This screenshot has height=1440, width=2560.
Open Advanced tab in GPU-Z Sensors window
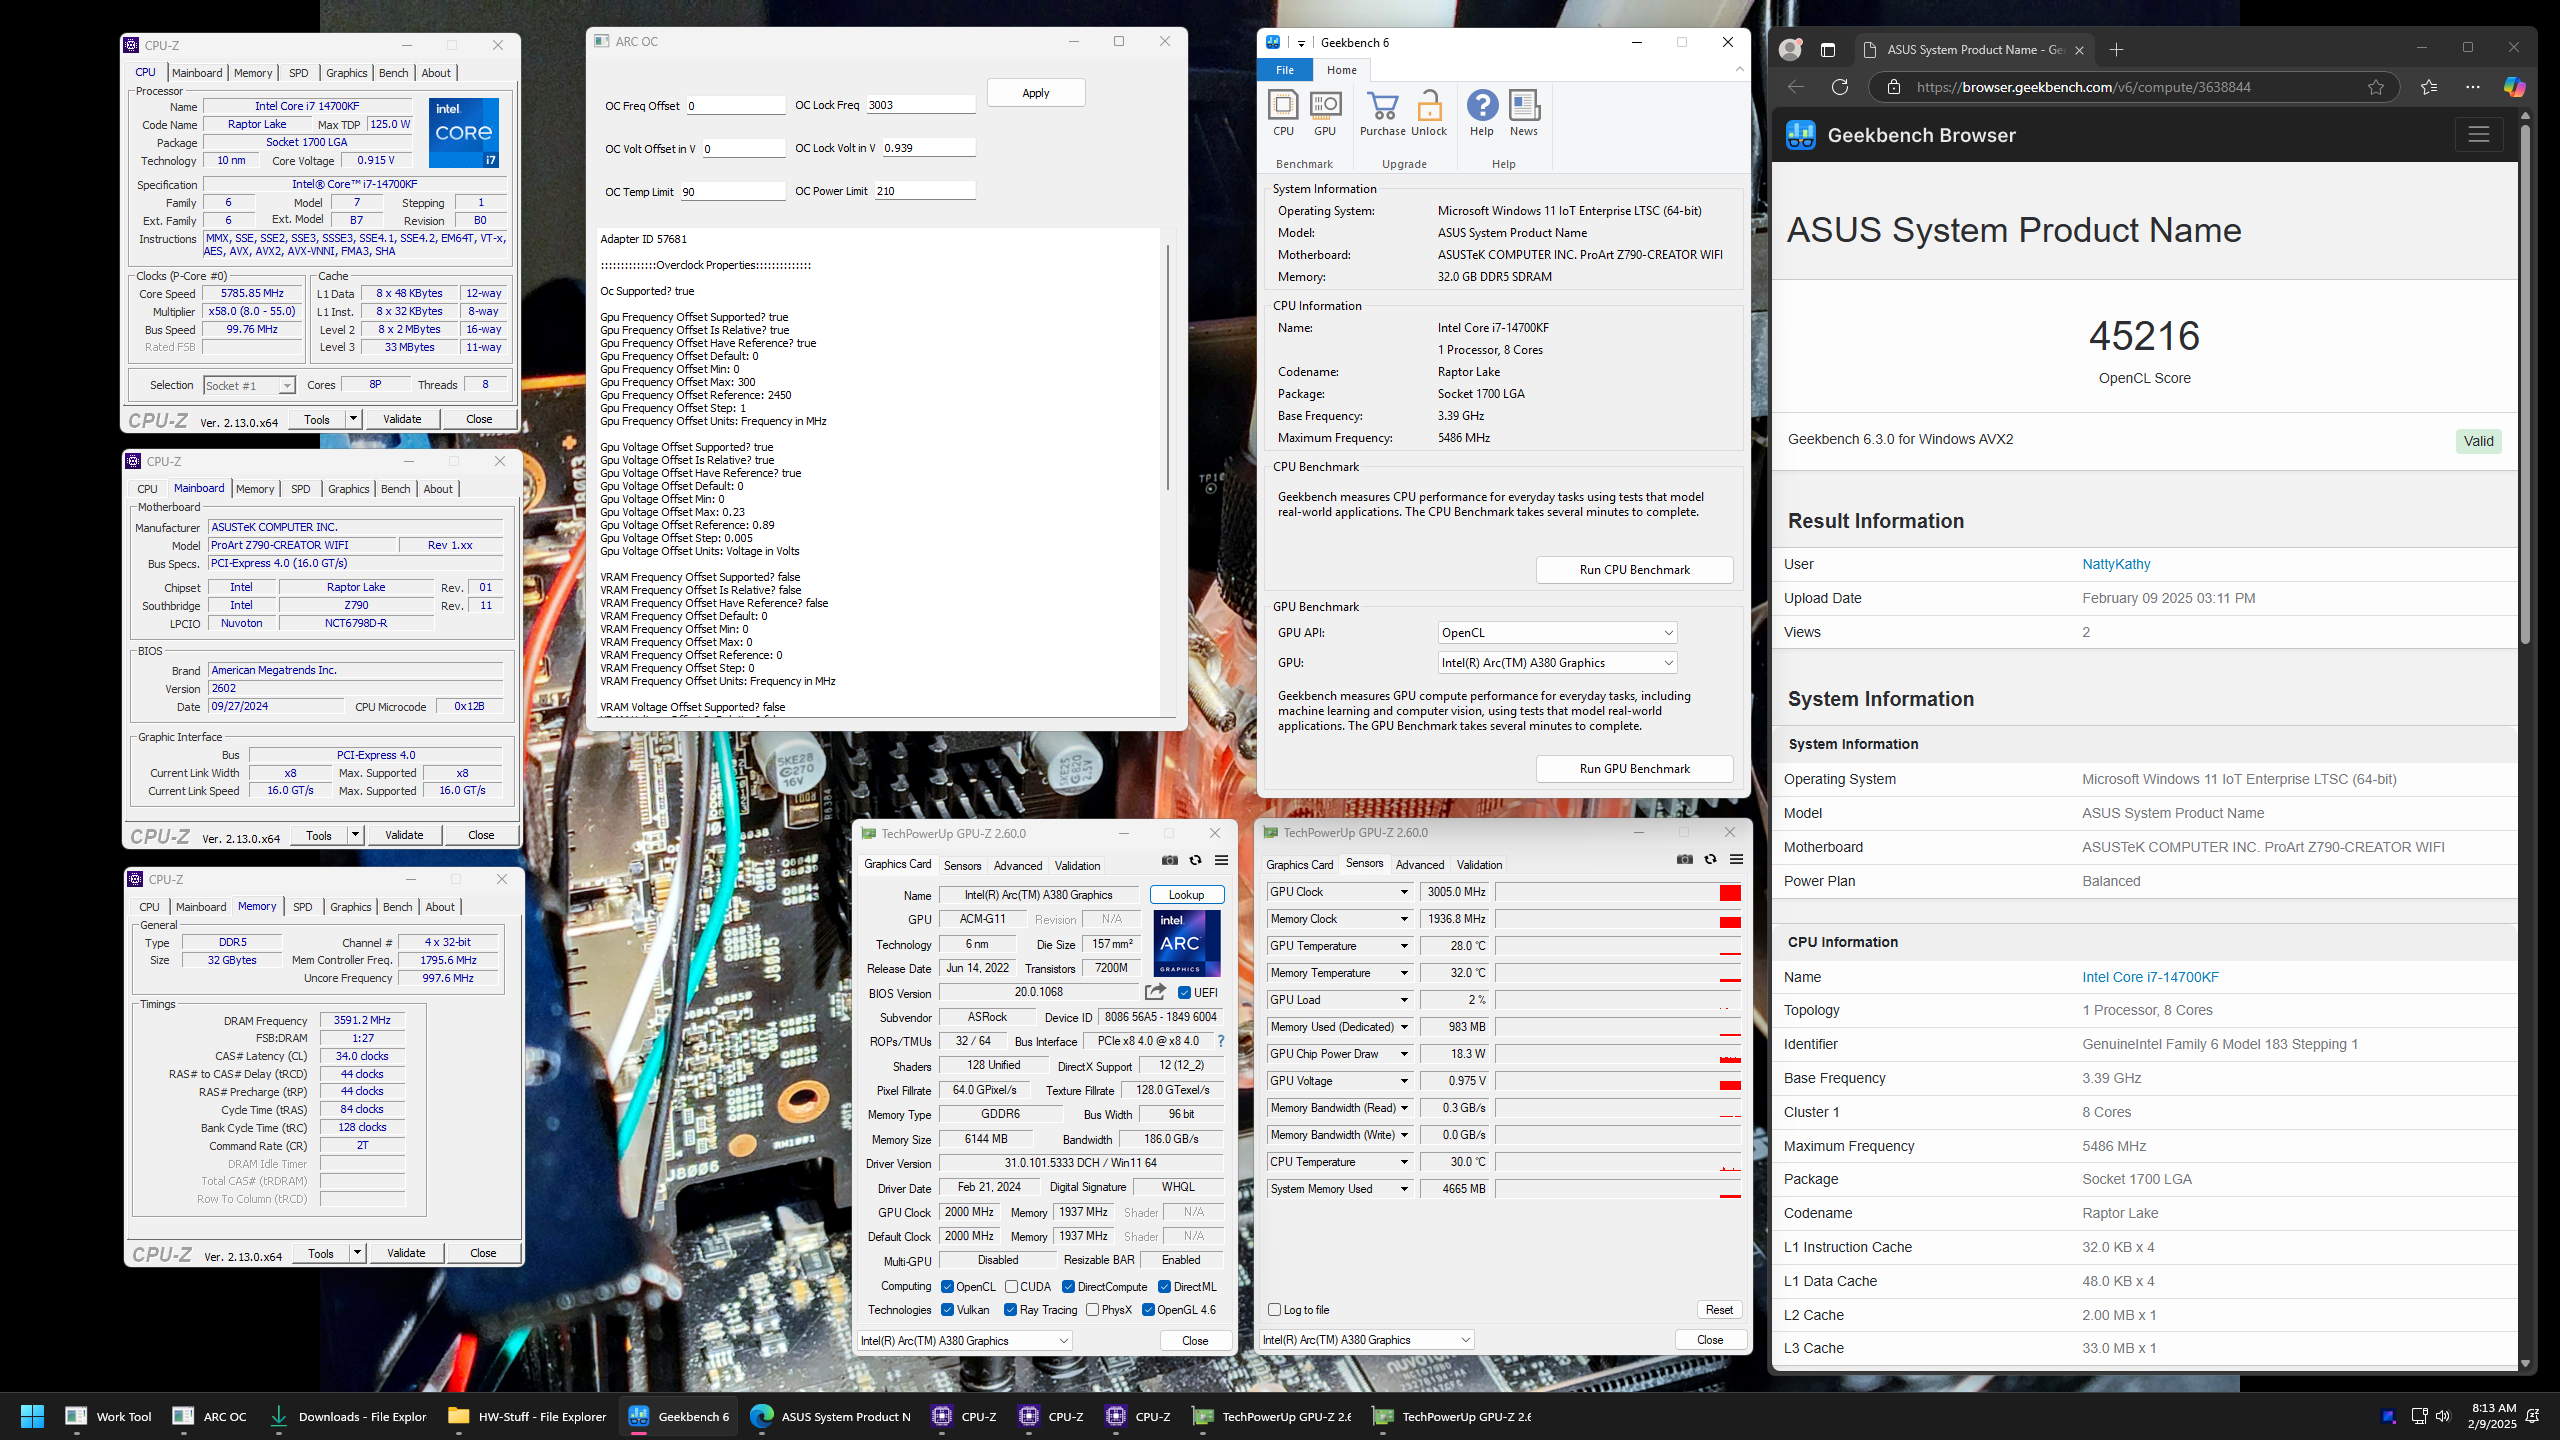pos(1419,865)
